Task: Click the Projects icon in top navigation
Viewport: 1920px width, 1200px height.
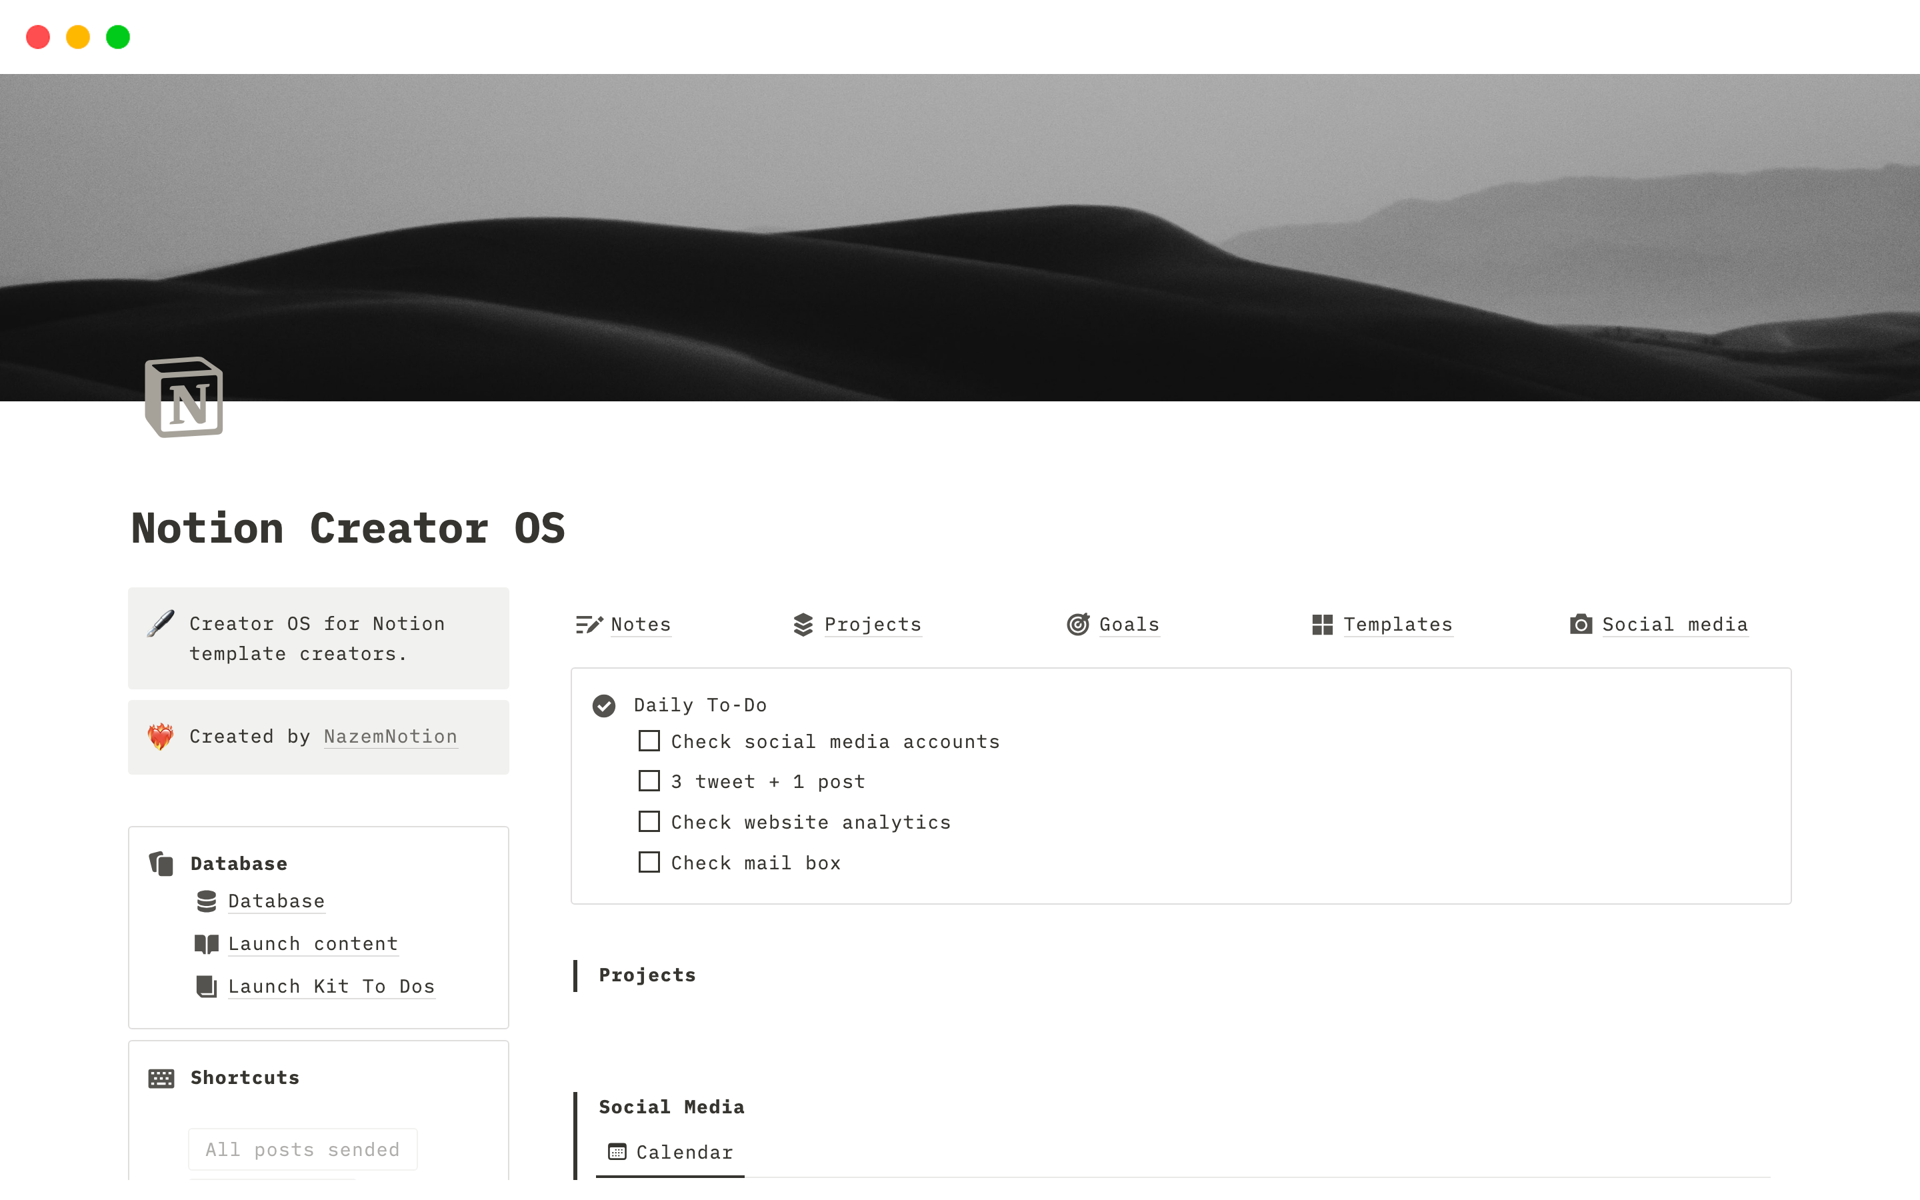Action: [x=802, y=624]
